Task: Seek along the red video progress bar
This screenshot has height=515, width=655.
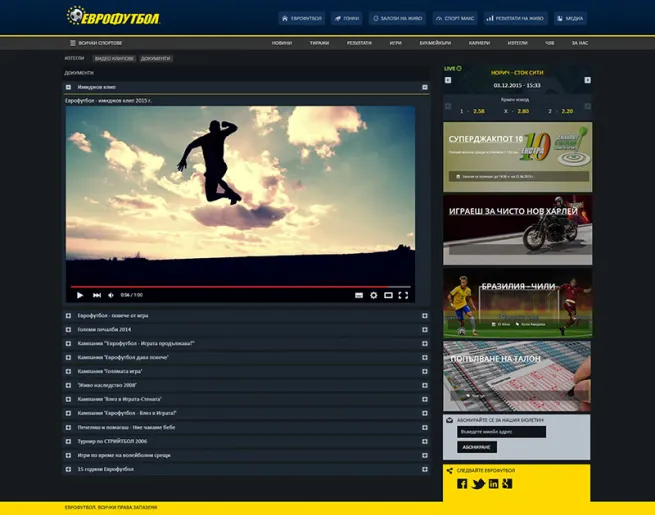Action: (241, 287)
